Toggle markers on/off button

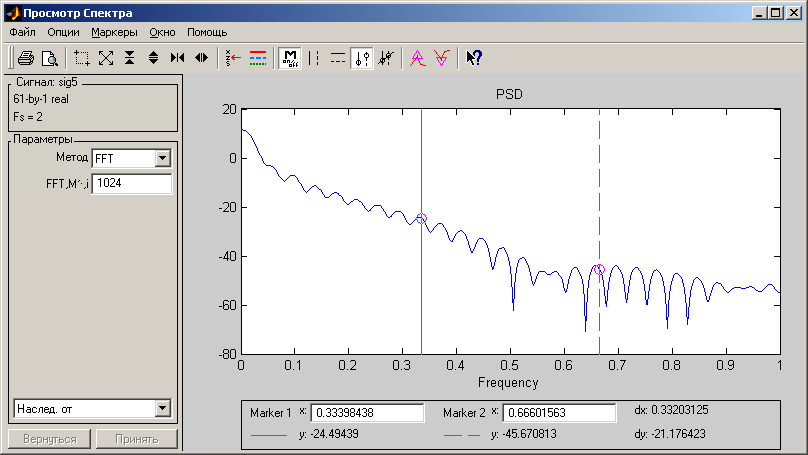click(x=290, y=58)
